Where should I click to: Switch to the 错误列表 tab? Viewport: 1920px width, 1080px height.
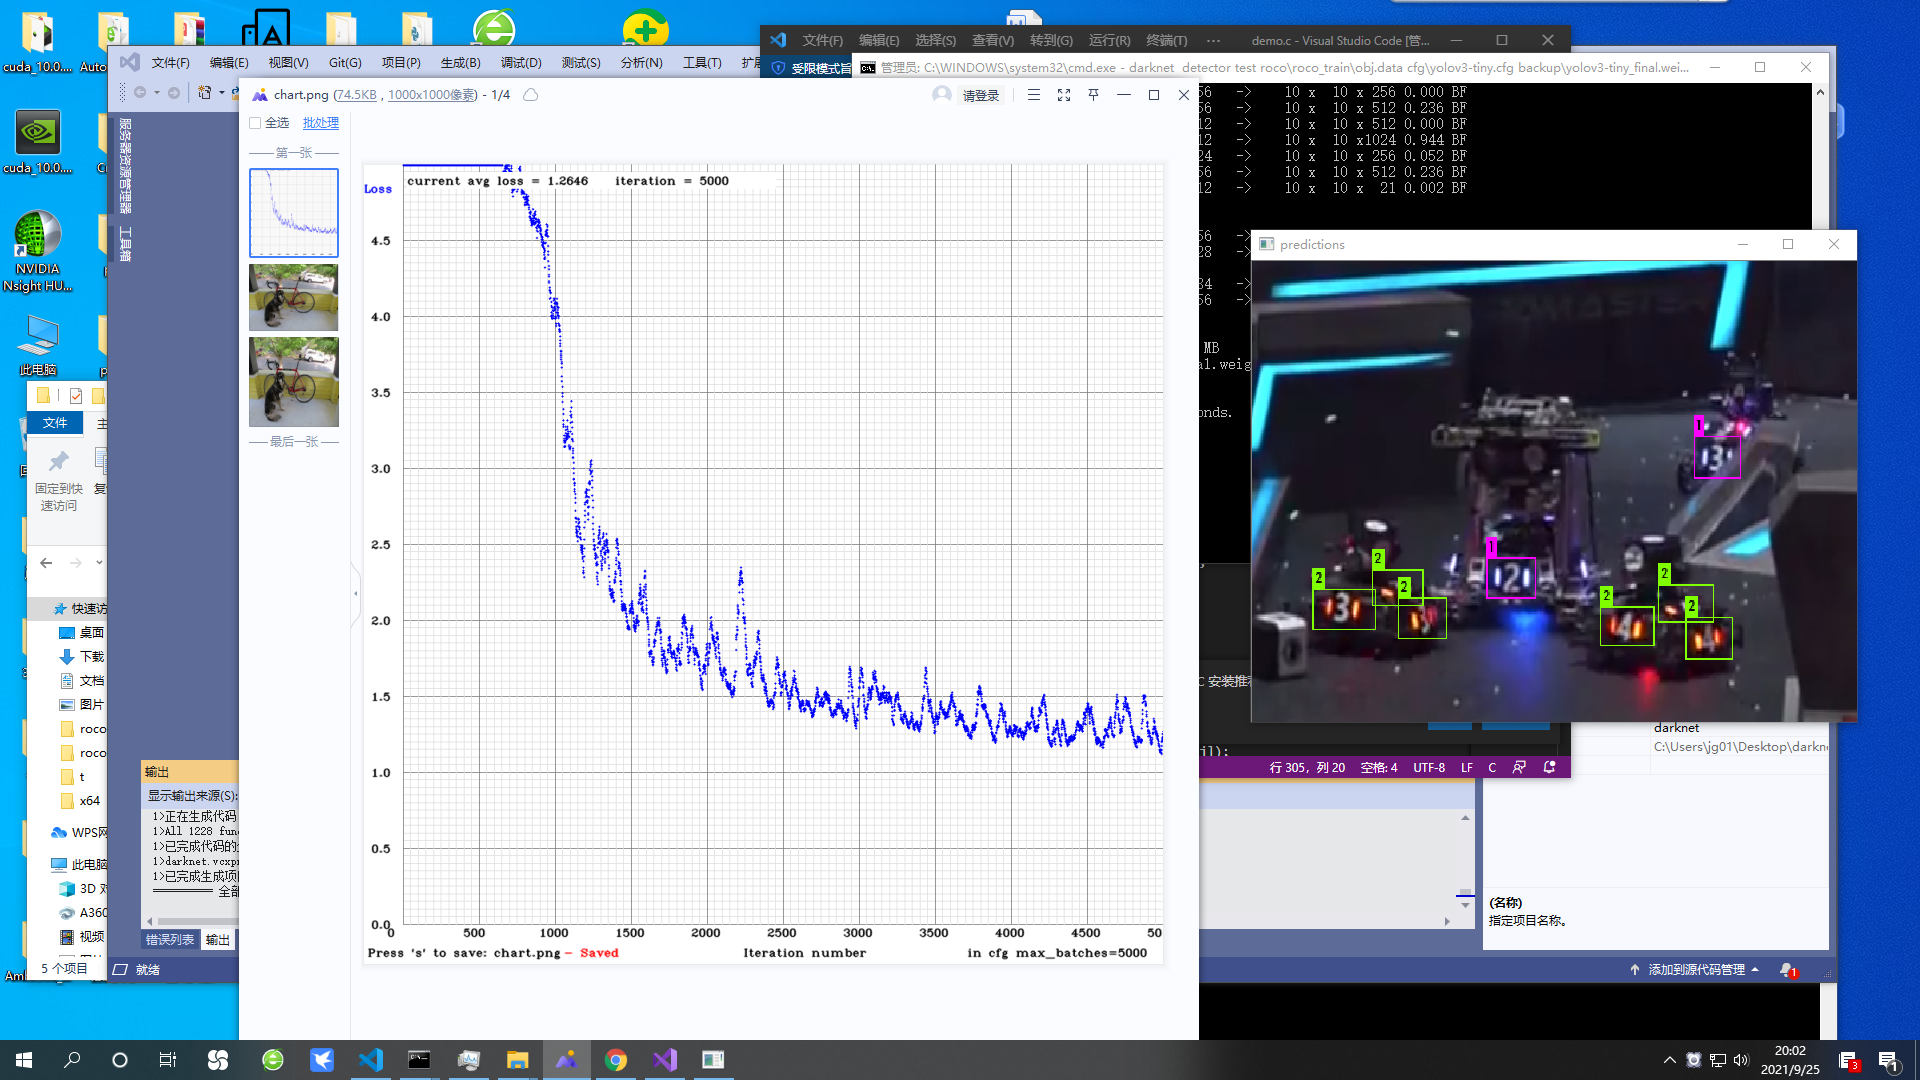(x=170, y=940)
